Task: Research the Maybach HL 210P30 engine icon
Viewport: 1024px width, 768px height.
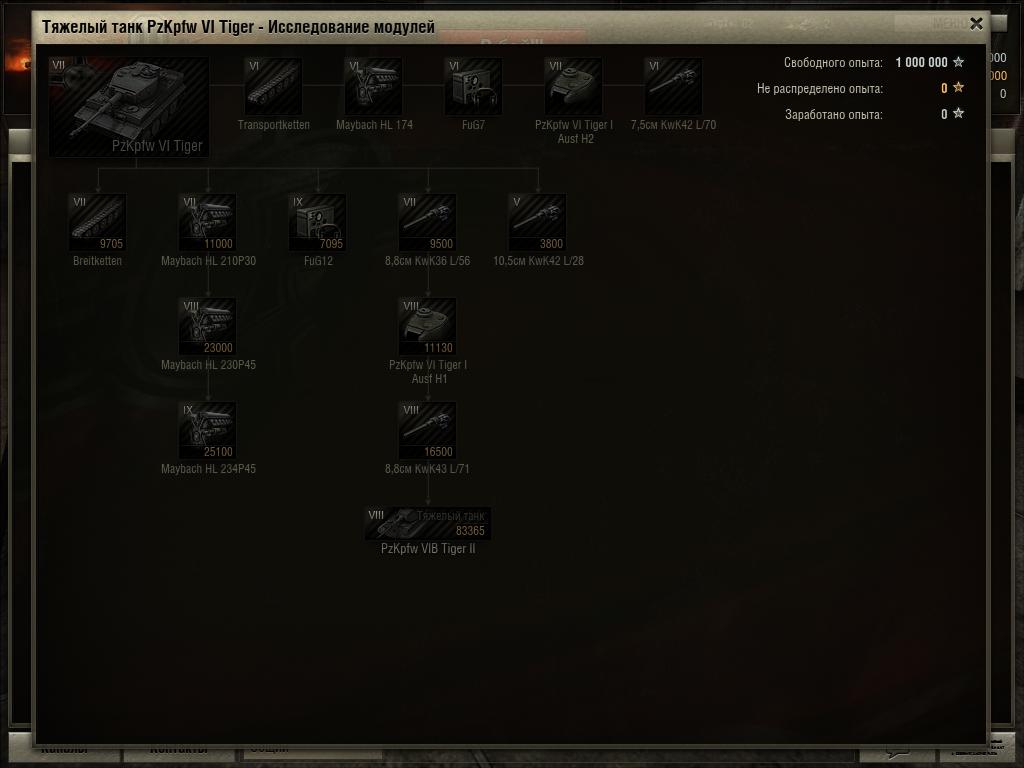Action: pyautogui.click(x=208, y=223)
